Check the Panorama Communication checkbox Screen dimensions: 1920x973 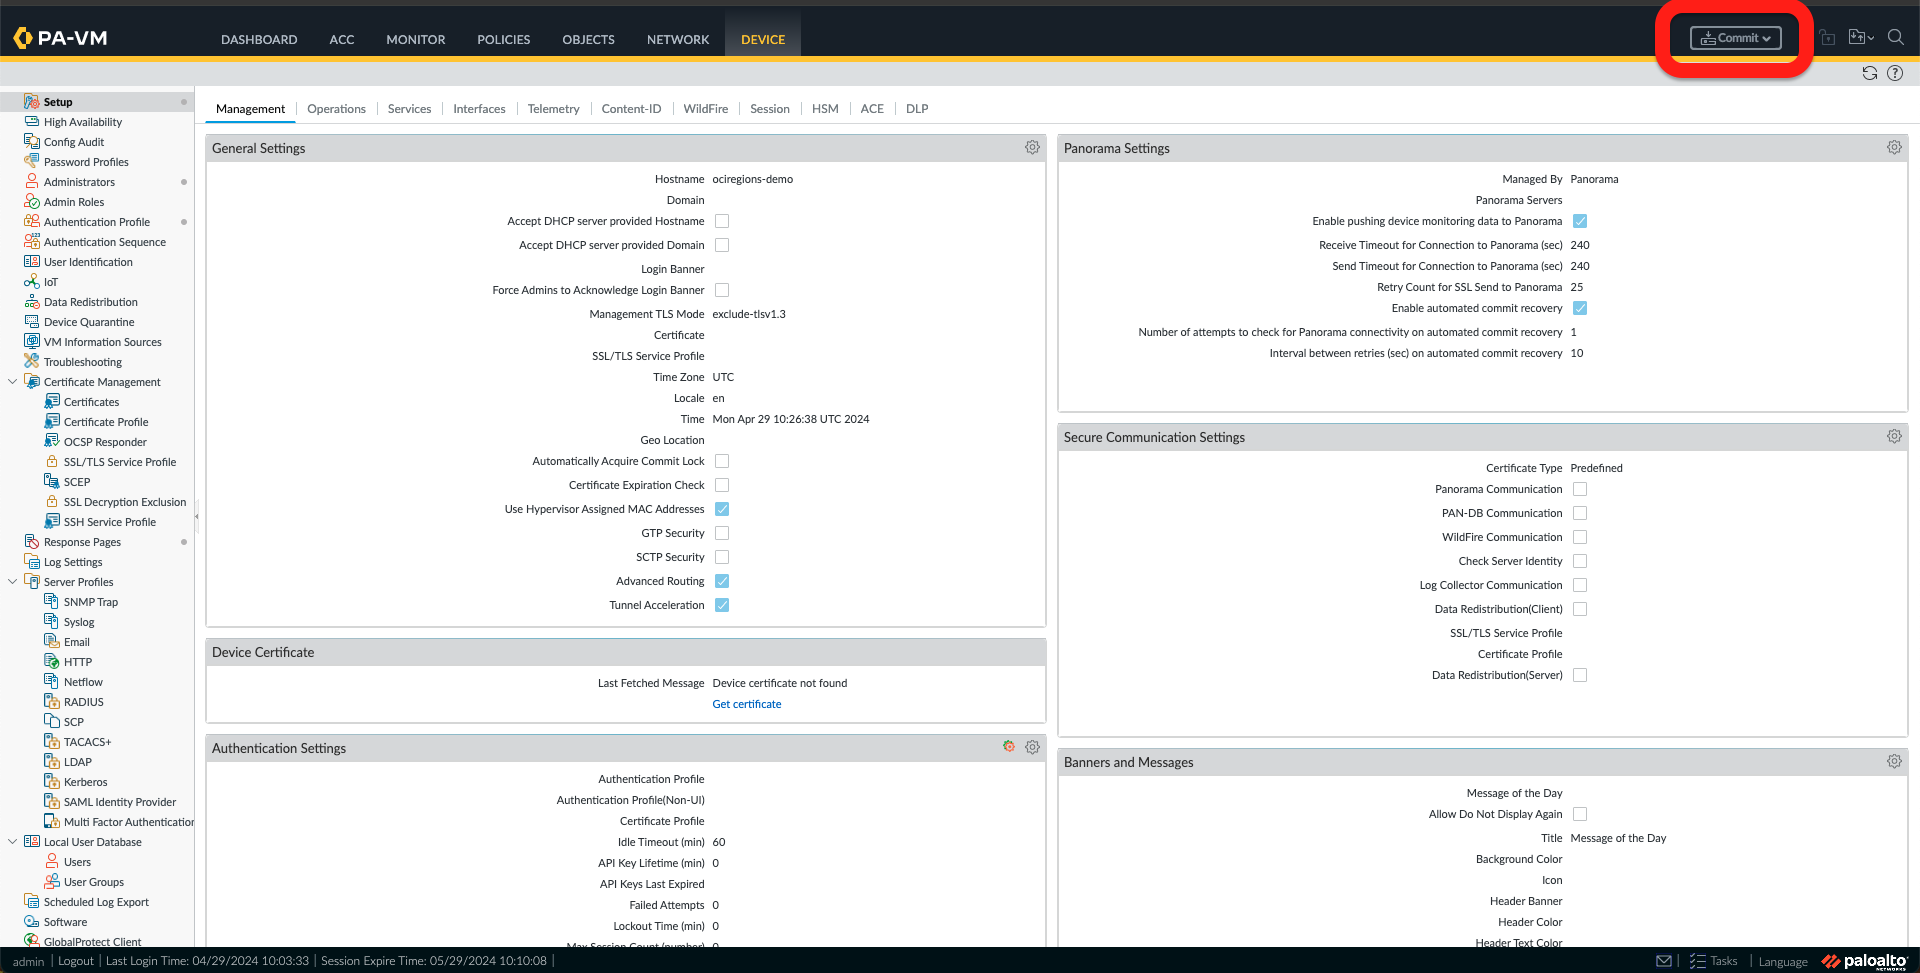1579,489
